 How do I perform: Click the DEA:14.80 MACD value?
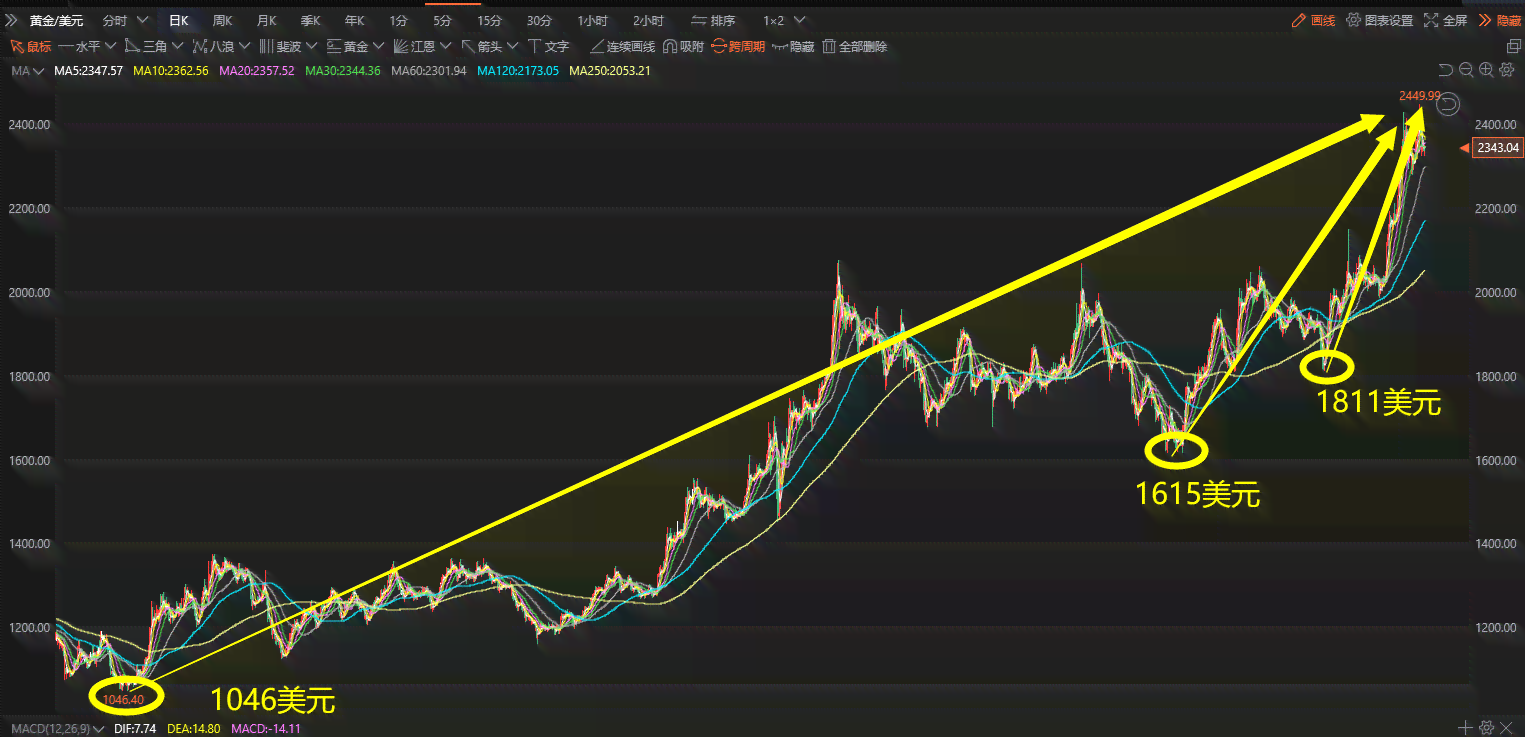195,729
